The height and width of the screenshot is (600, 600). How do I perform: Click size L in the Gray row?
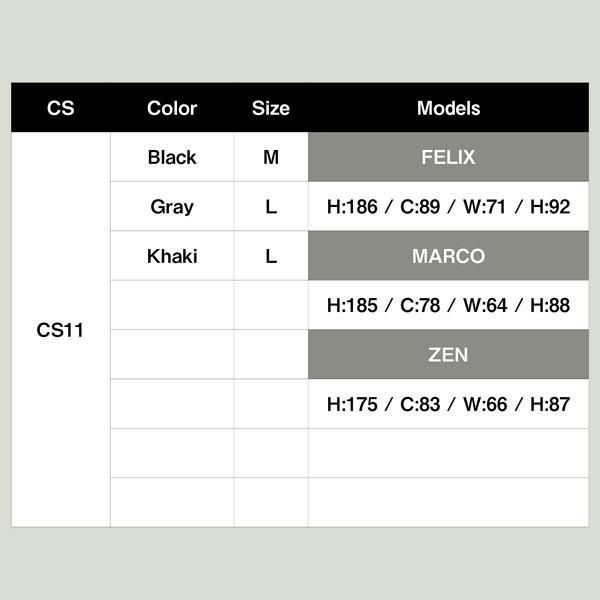click(x=271, y=207)
